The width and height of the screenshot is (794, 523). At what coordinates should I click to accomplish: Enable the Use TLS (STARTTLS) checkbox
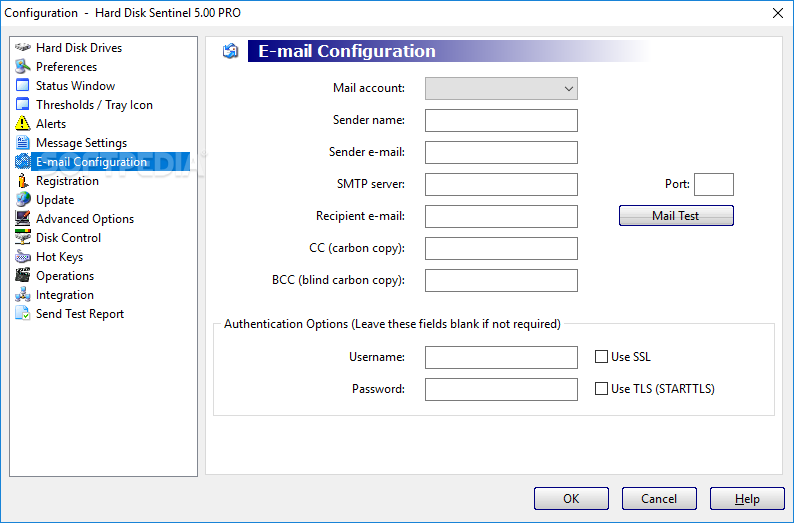tap(601, 388)
